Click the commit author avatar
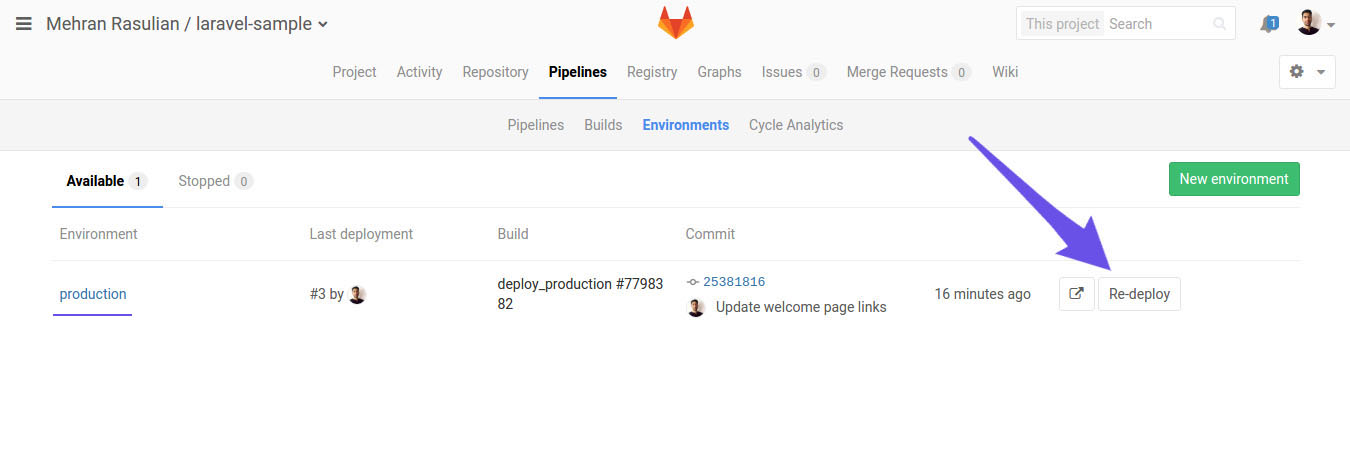This screenshot has height=450, width=1350. (x=696, y=308)
